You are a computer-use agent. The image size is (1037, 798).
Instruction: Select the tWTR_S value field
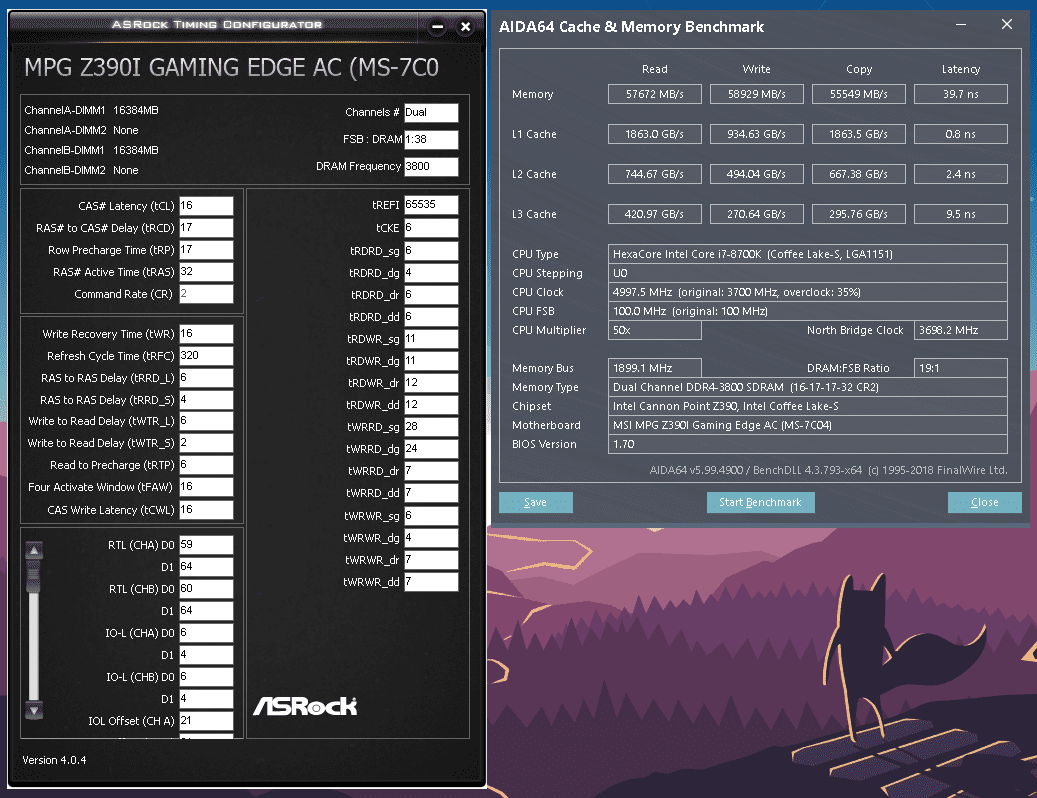(x=206, y=443)
